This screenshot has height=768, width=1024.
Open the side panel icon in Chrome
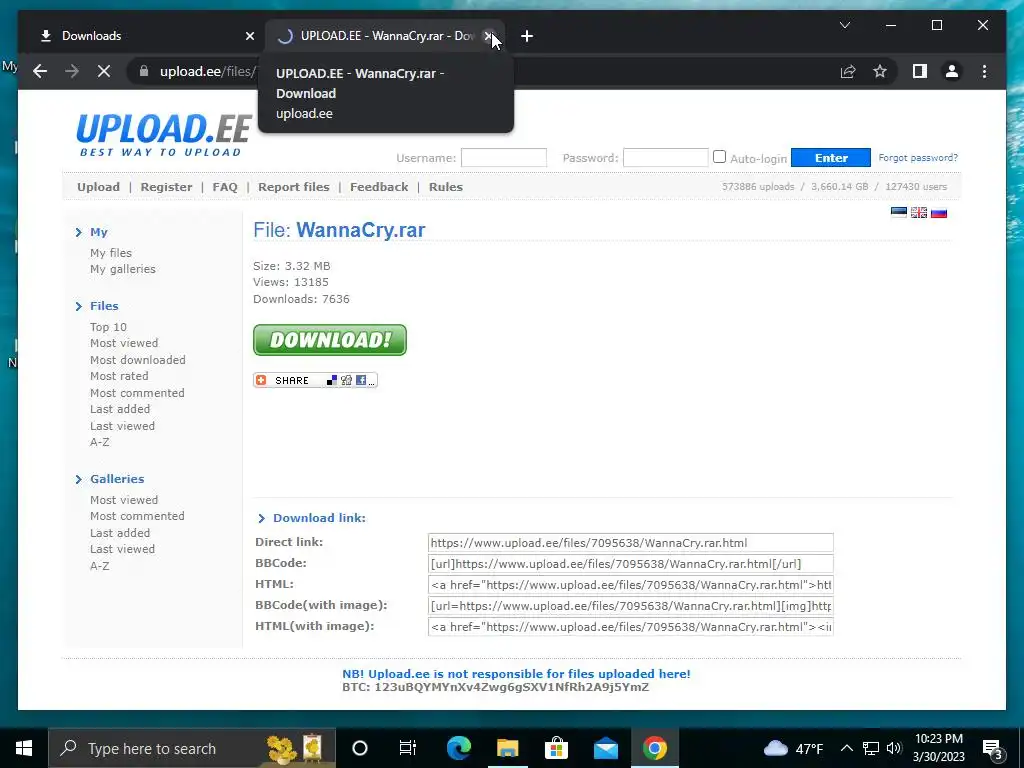click(x=920, y=71)
